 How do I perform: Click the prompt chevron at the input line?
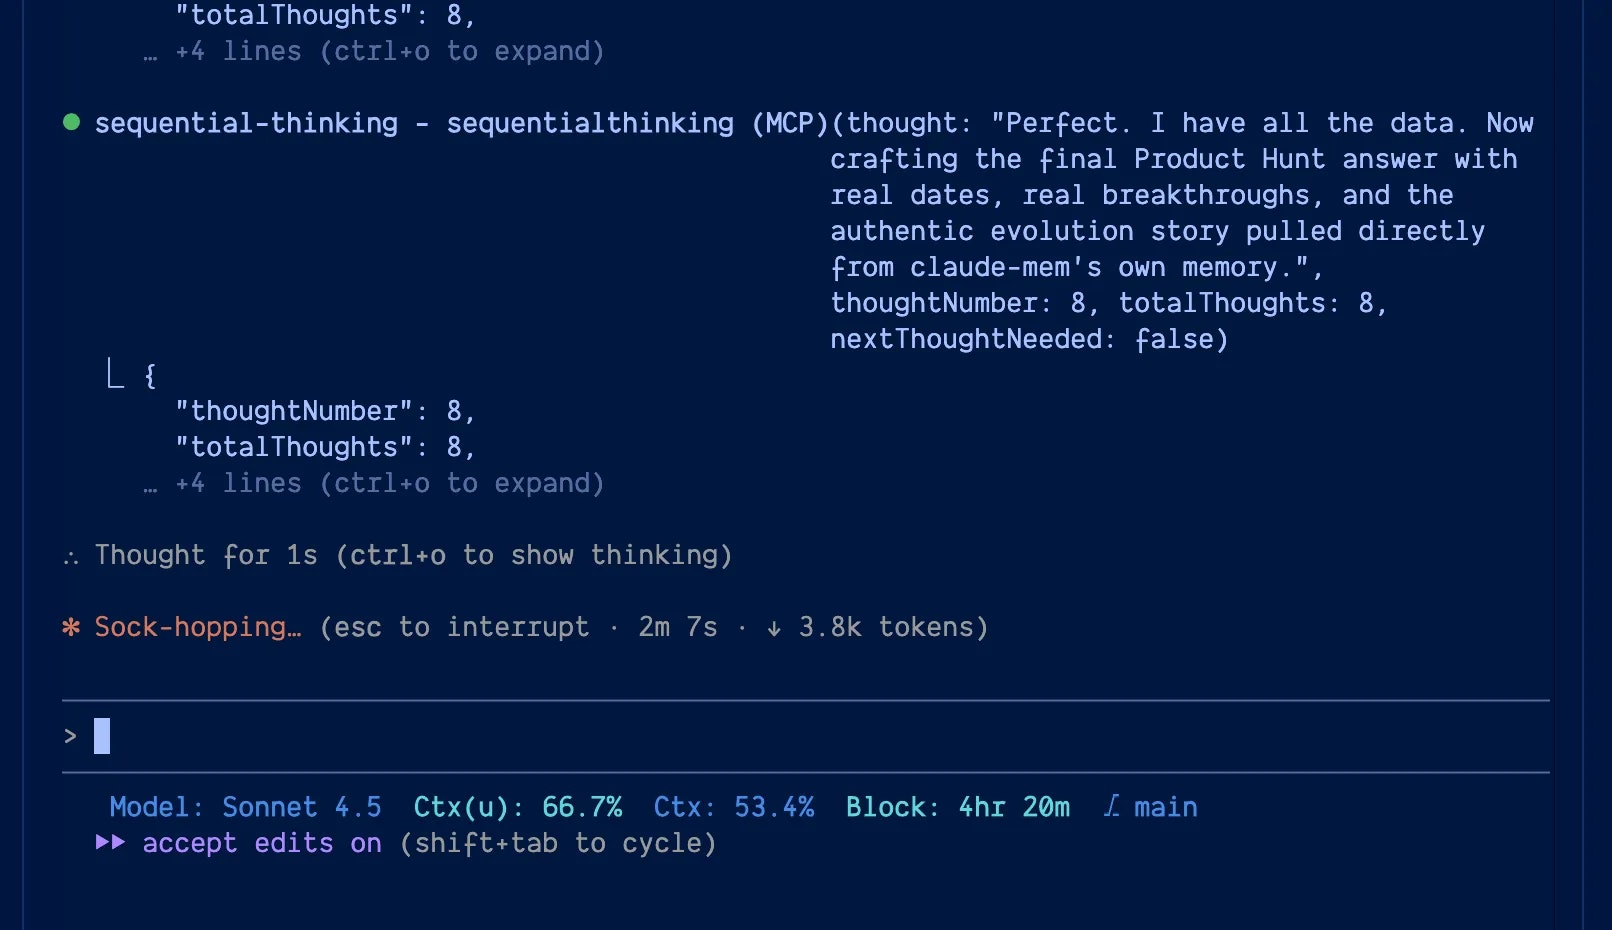tap(70, 736)
